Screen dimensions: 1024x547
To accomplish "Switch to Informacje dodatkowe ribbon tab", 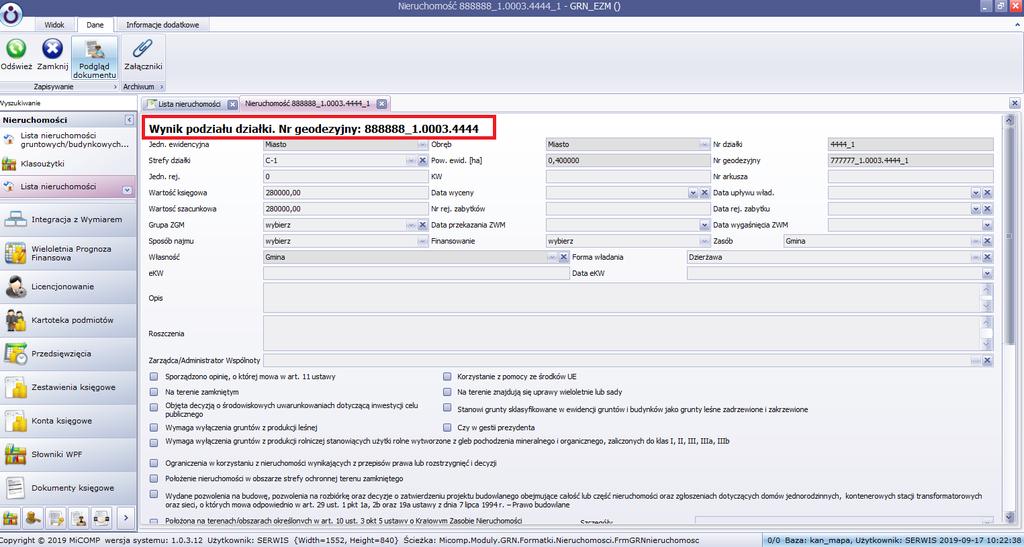I will pos(163,25).
